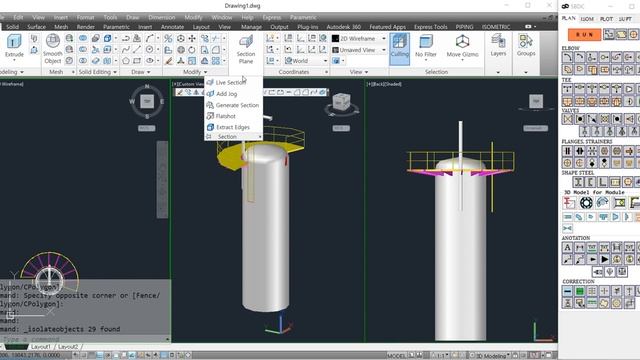This screenshot has height=360, width=640.
Task: Switch to the Render ribbon tab
Action: click(86, 27)
